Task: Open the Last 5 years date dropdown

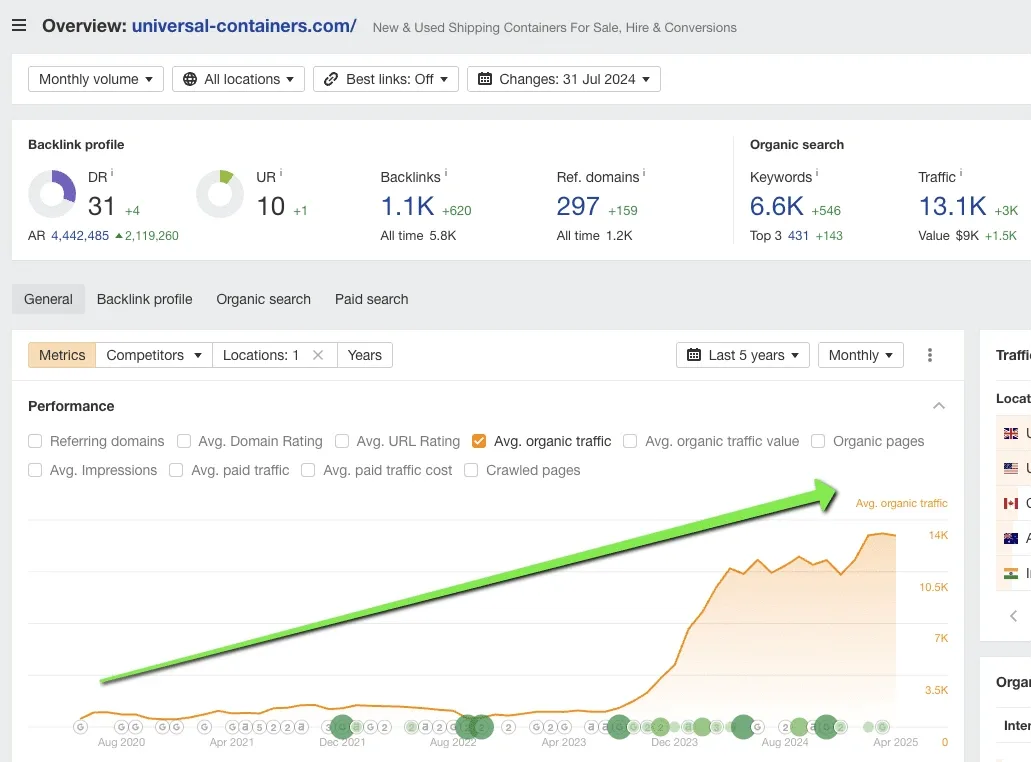Action: point(743,355)
